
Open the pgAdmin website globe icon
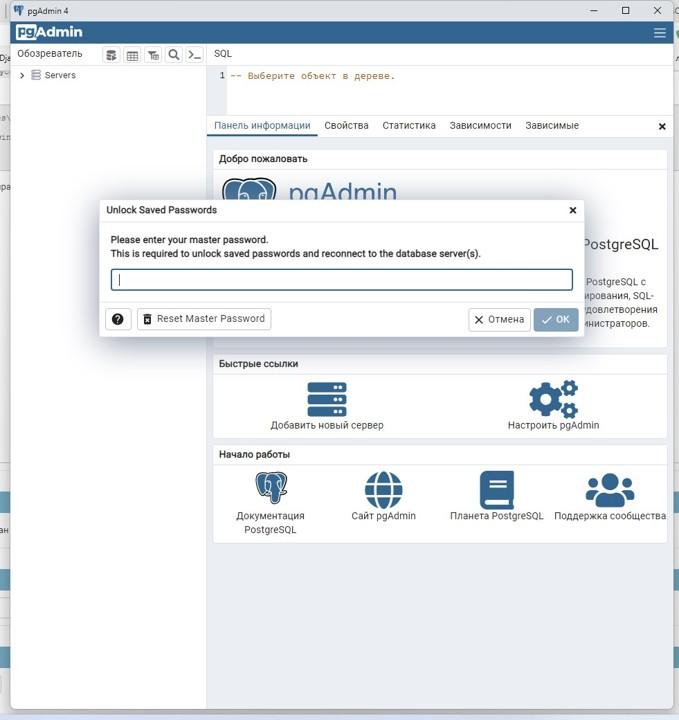coord(383,490)
